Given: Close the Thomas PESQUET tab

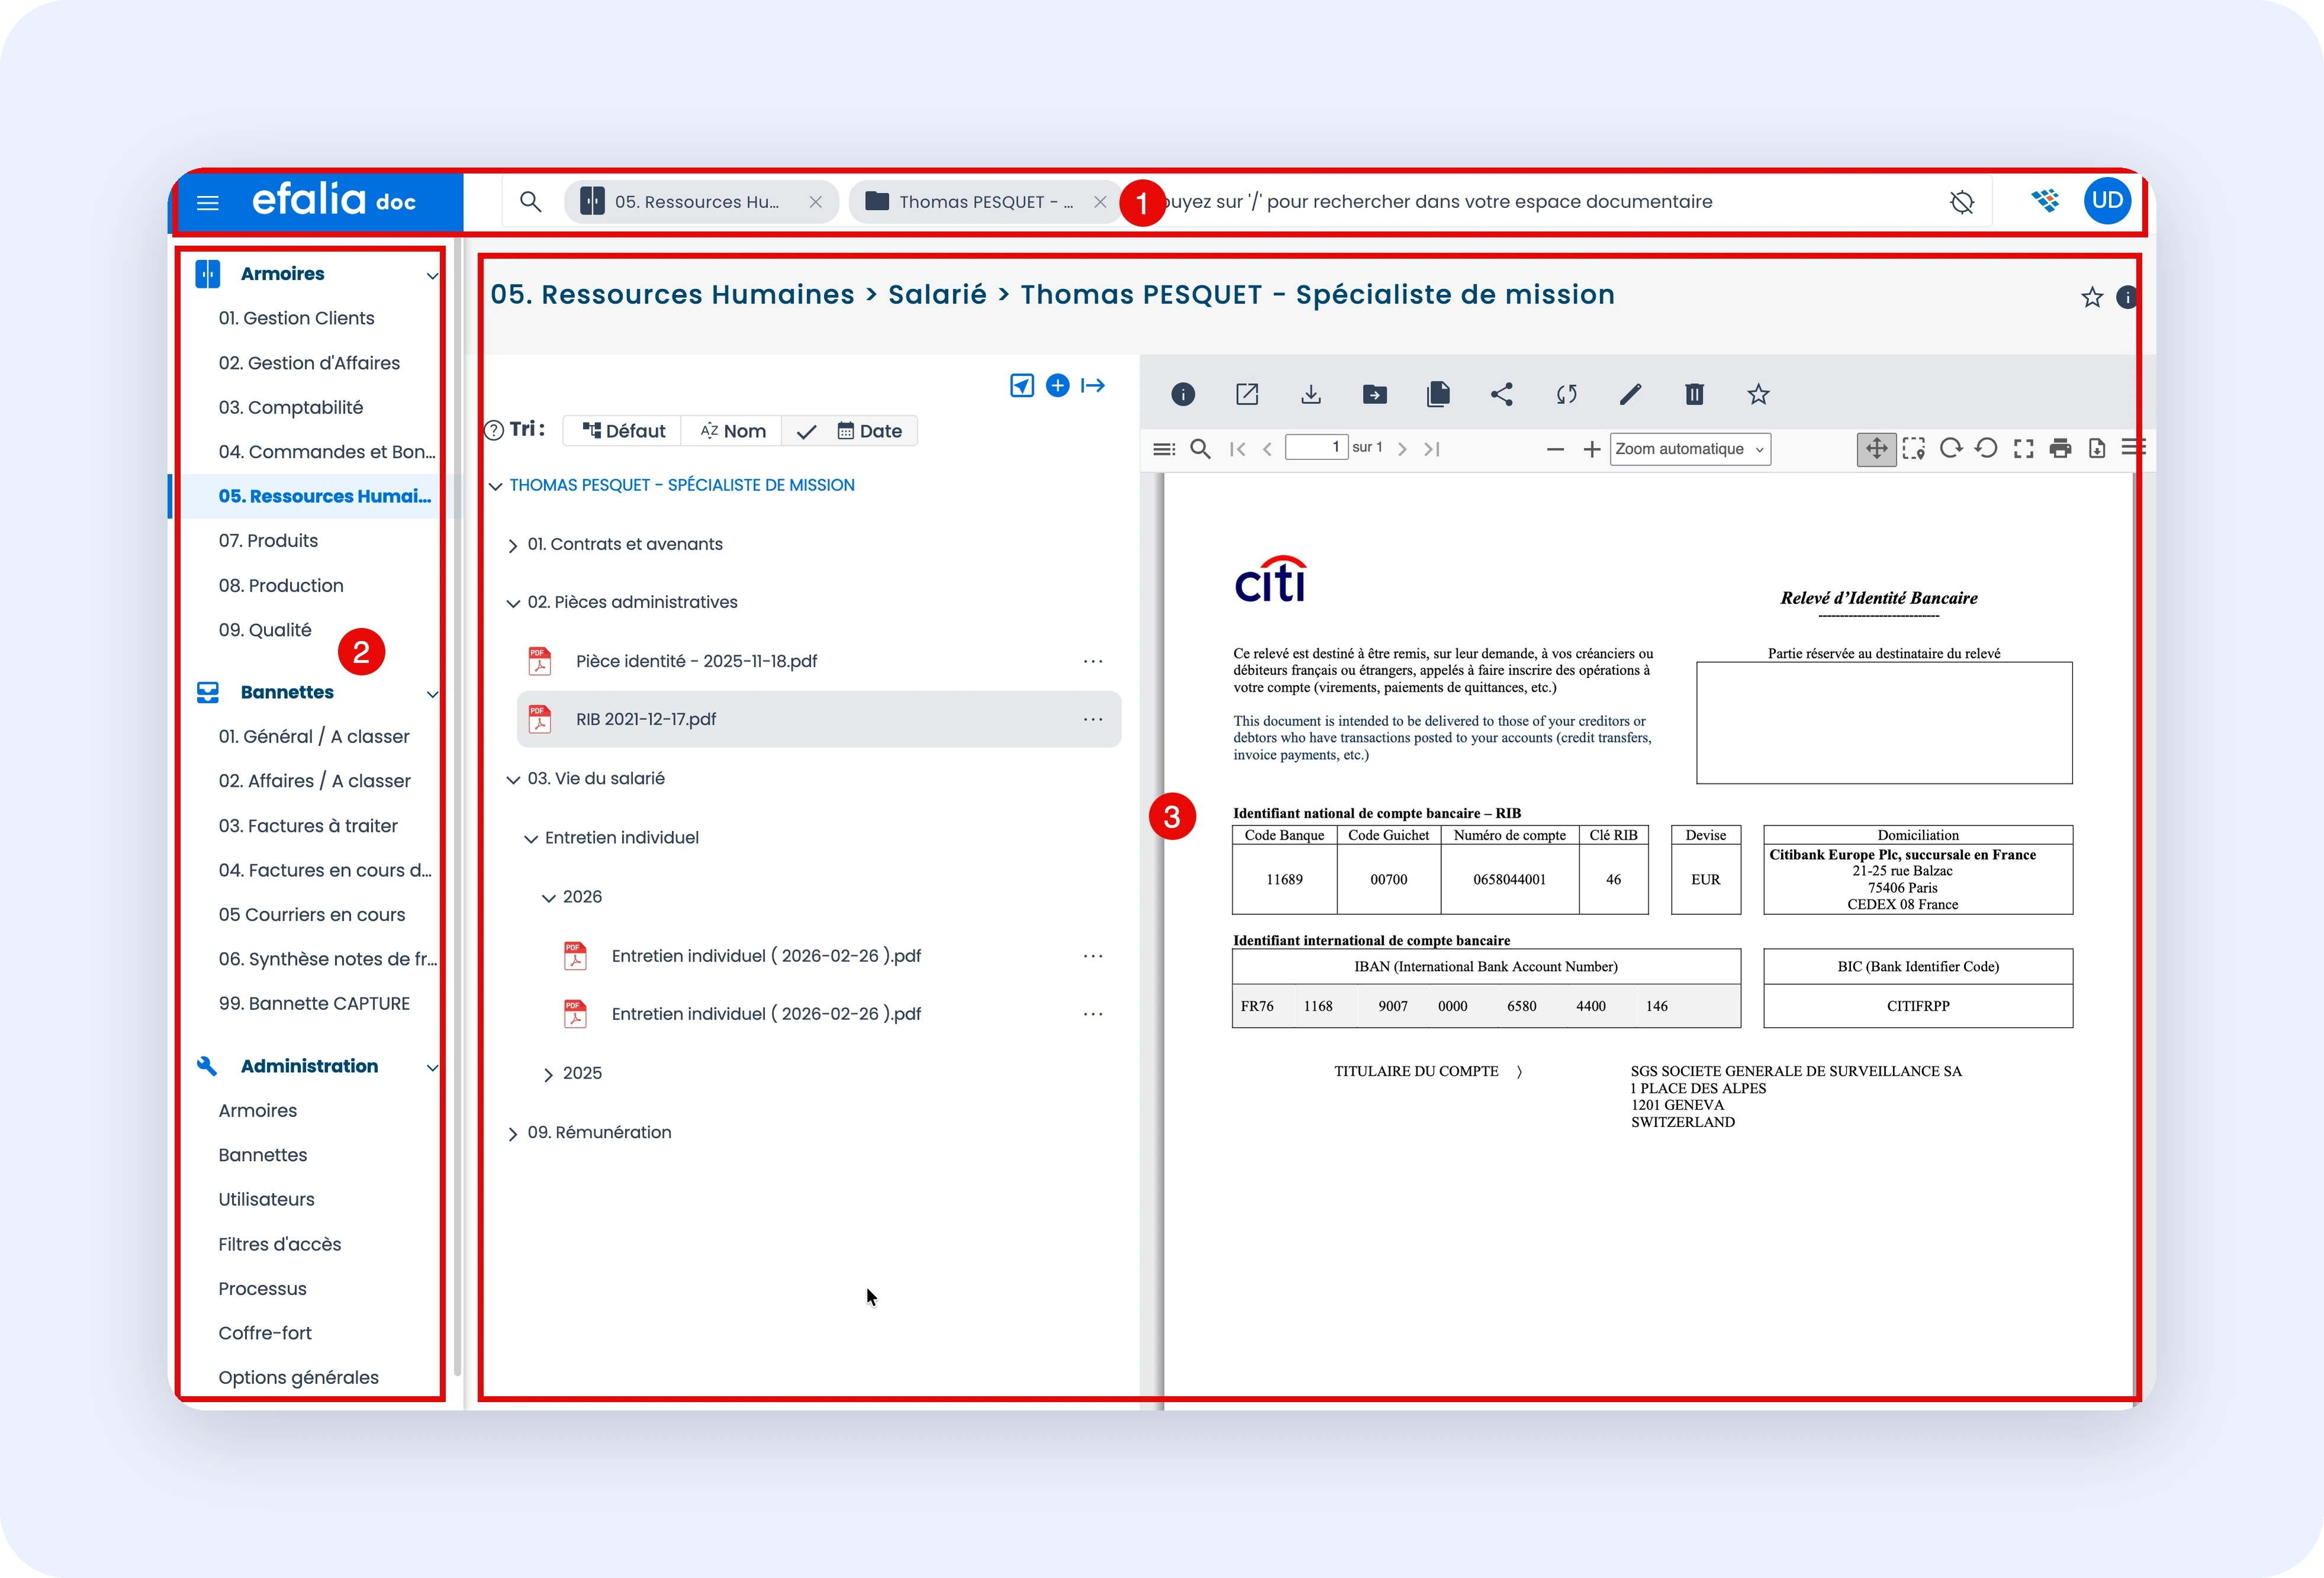Looking at the screenshot, I should click(1100, 202).
